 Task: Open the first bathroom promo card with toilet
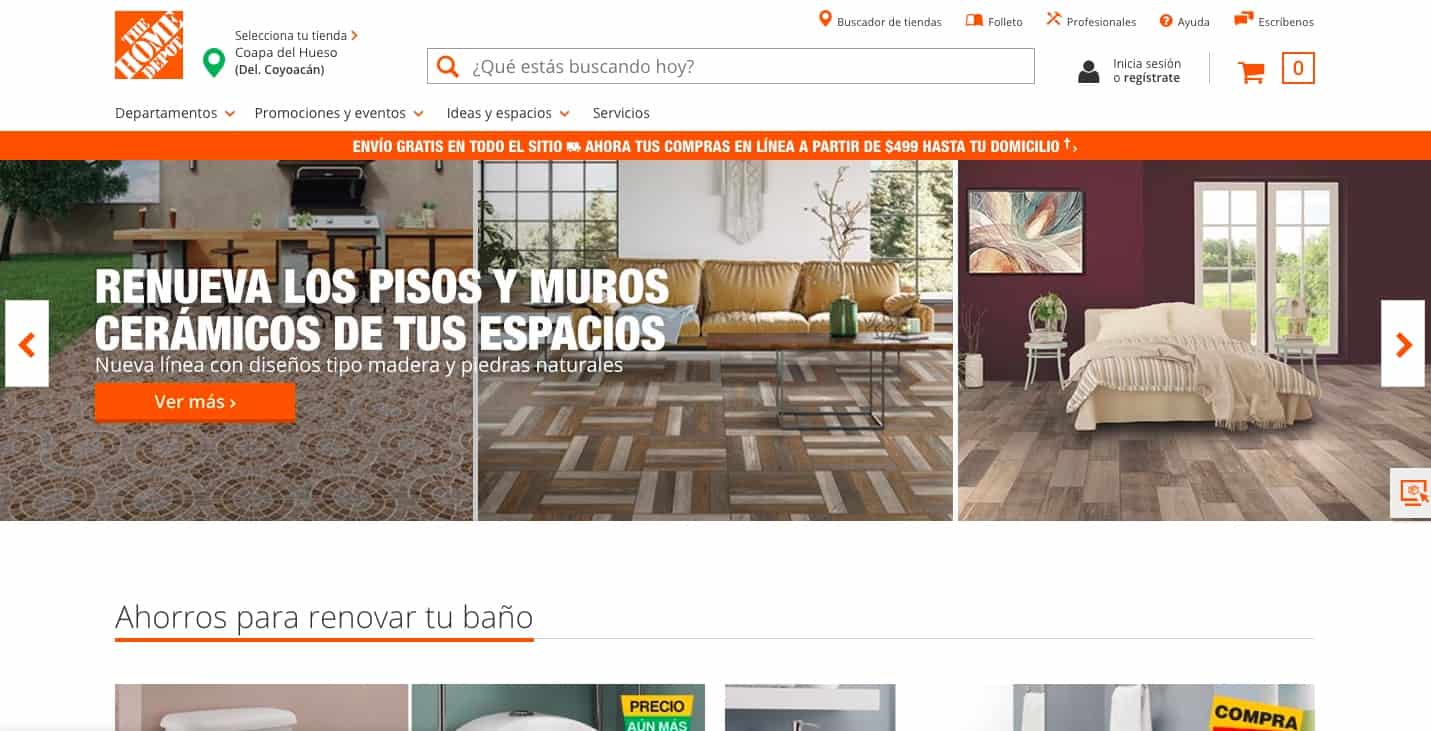(261, 708)
